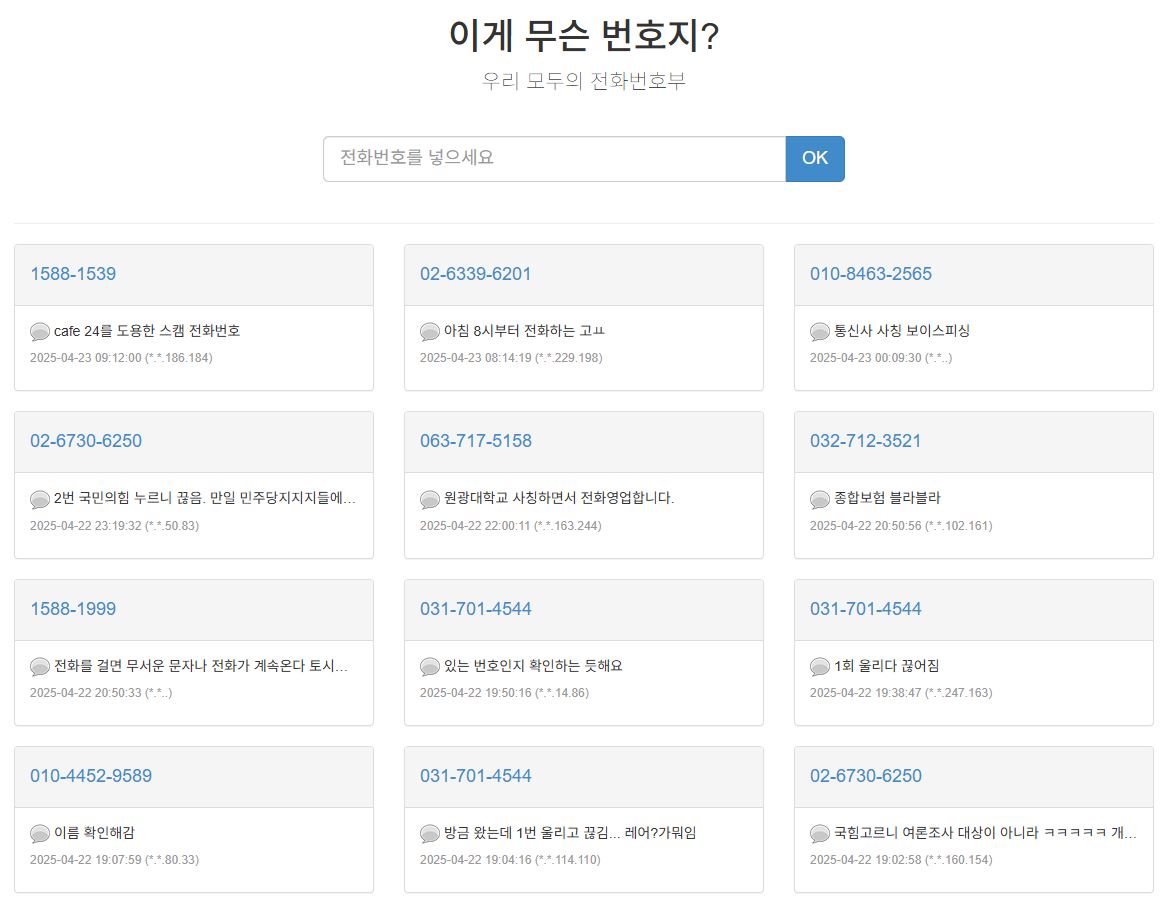Open the 063-717-5158 number link
Image resolution: width=1167 pixels, height=899 pixels.
[476, 441]
